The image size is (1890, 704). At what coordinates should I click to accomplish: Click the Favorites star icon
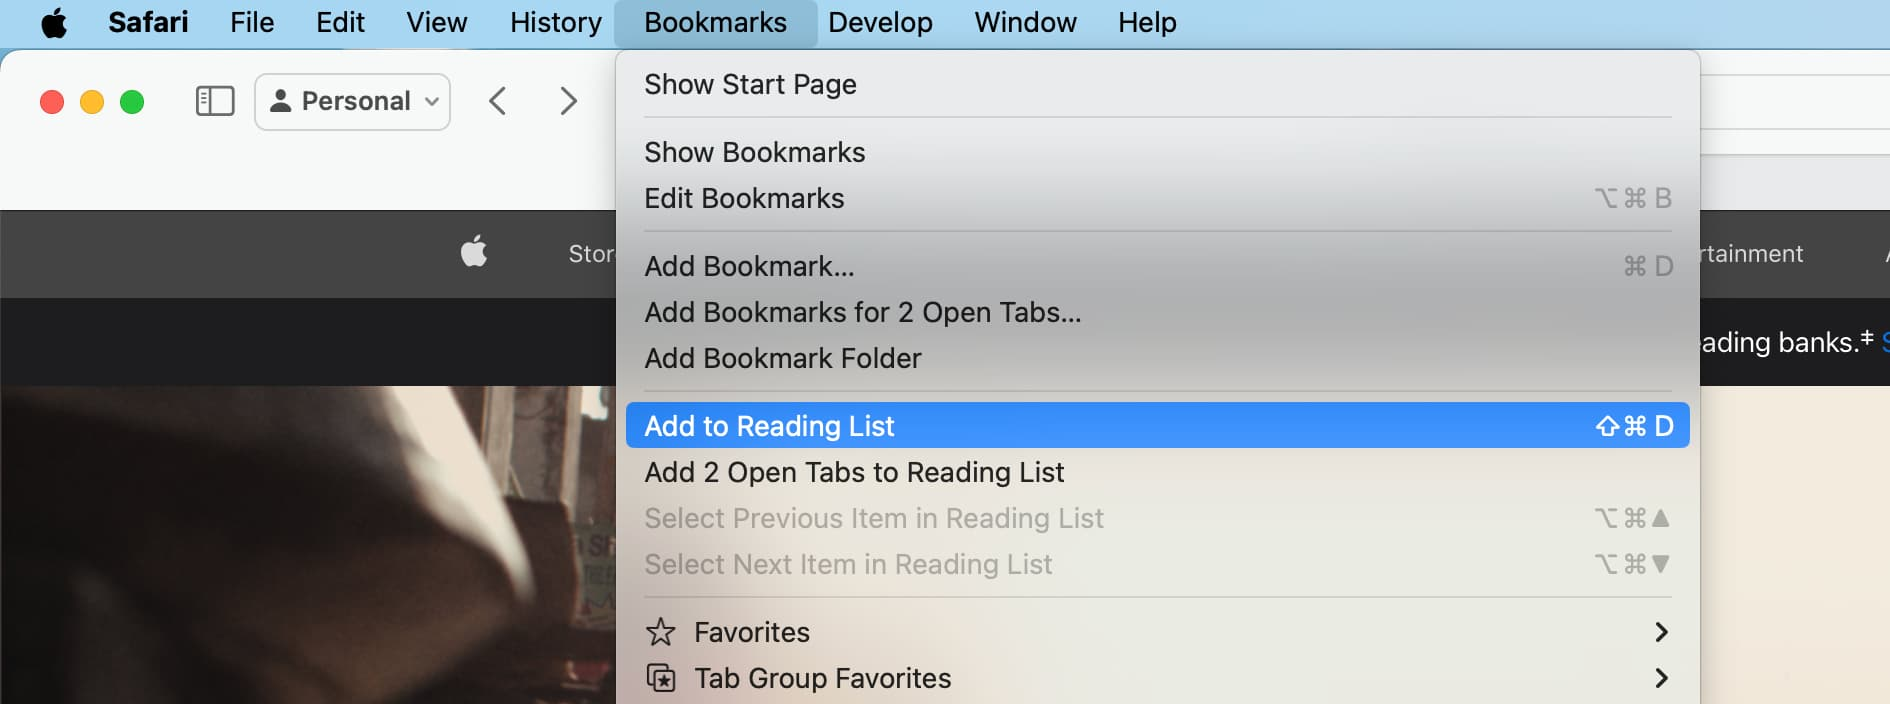(x=661, y=632)
